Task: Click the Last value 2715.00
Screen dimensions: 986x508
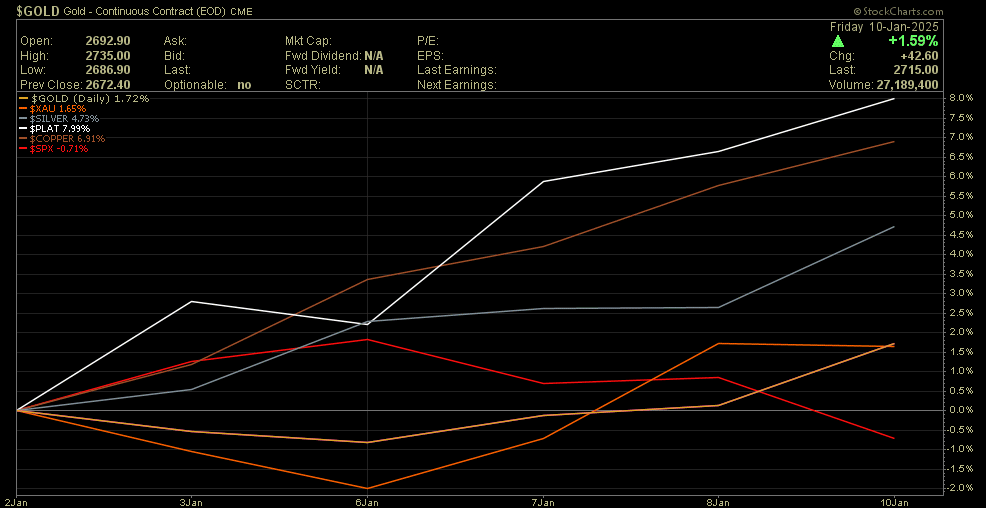Action: (x=917, y=70)
